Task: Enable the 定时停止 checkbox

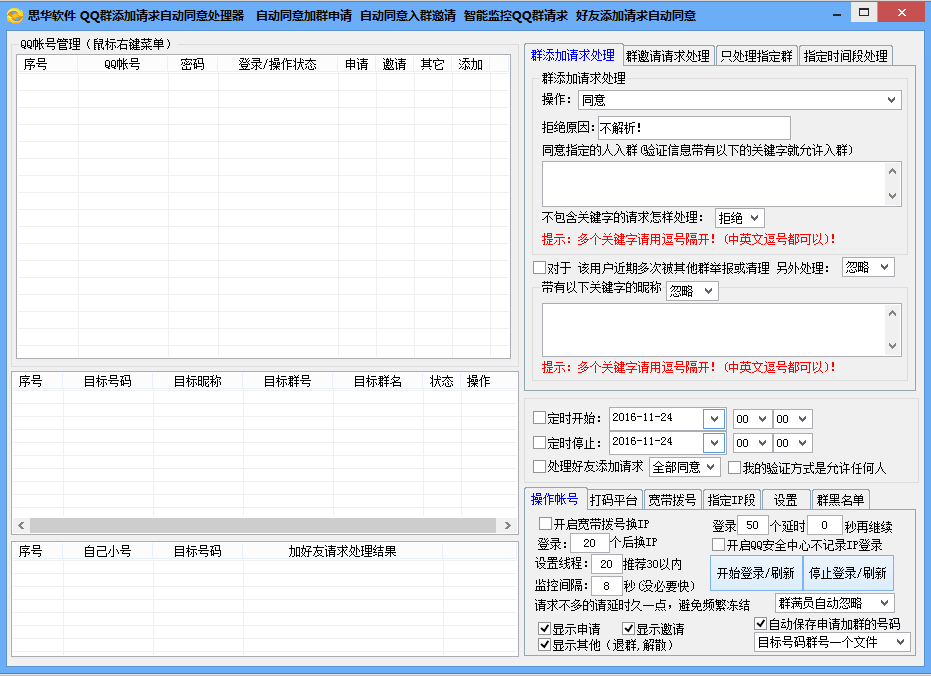Action: (539, 442)
